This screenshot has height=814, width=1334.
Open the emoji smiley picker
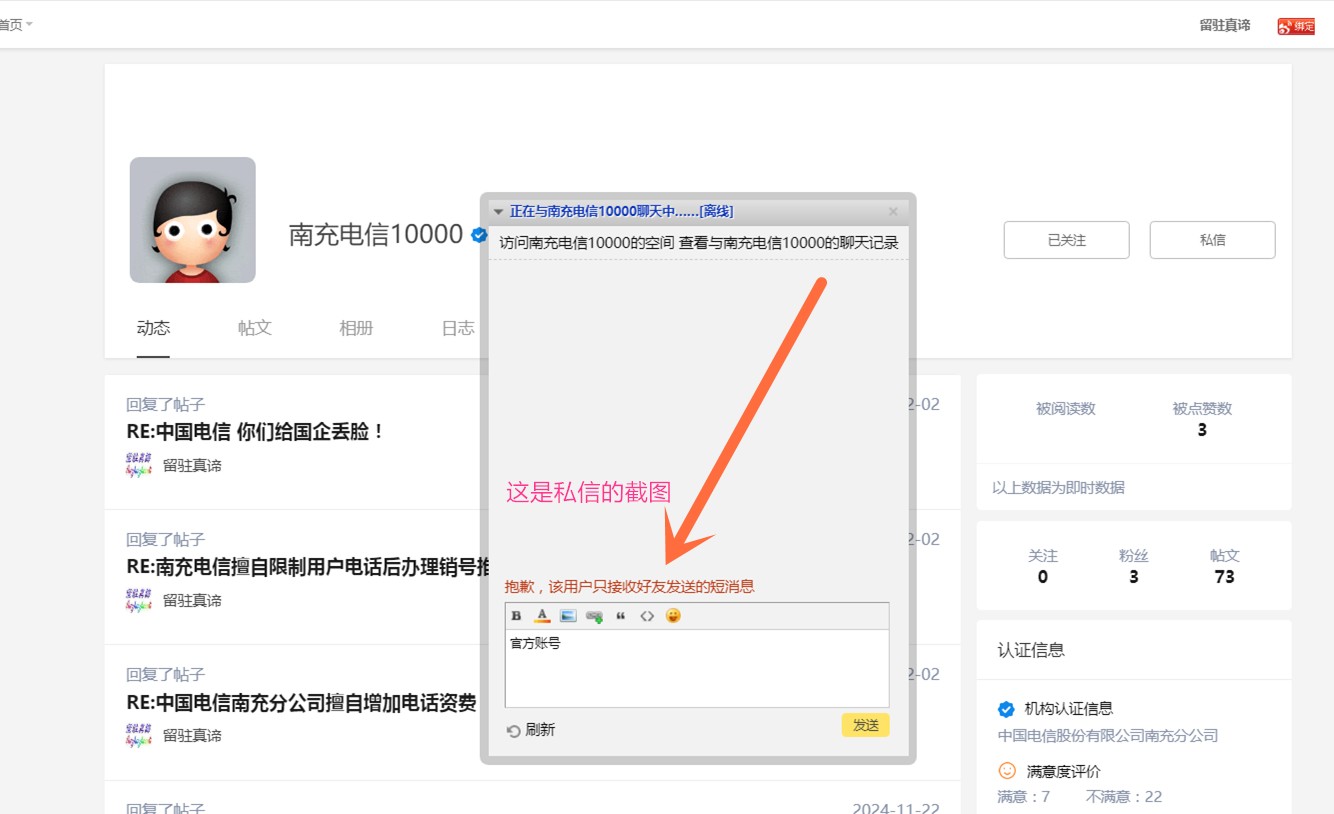pos(673,616)
